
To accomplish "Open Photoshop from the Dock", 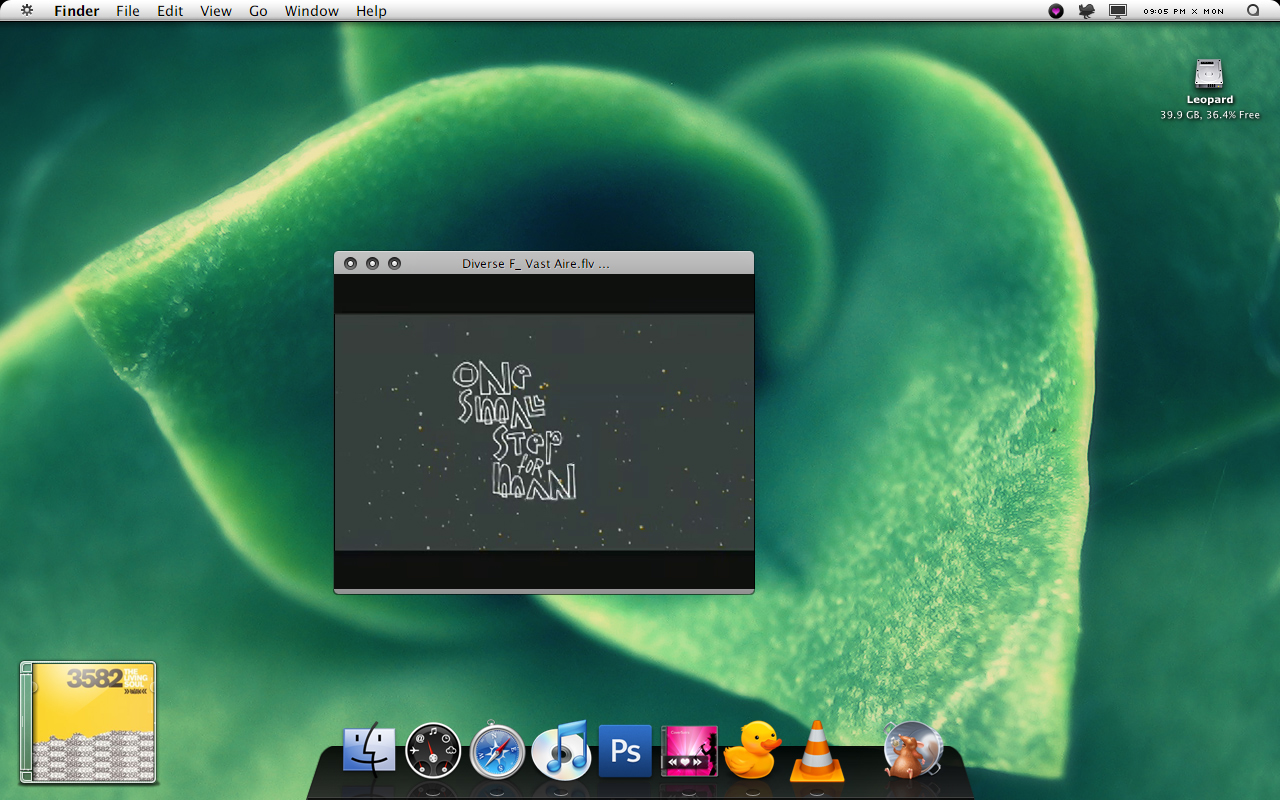I will click(x=625, y=751).
